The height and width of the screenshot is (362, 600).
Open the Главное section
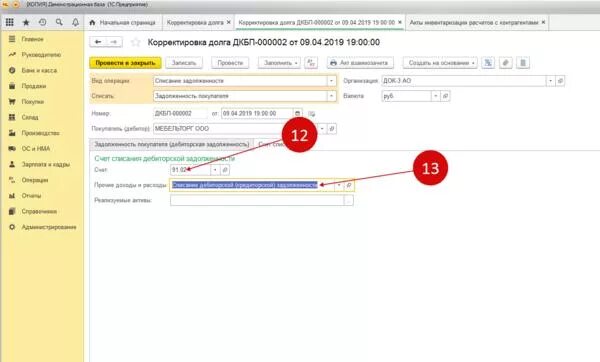click(32, 39)
